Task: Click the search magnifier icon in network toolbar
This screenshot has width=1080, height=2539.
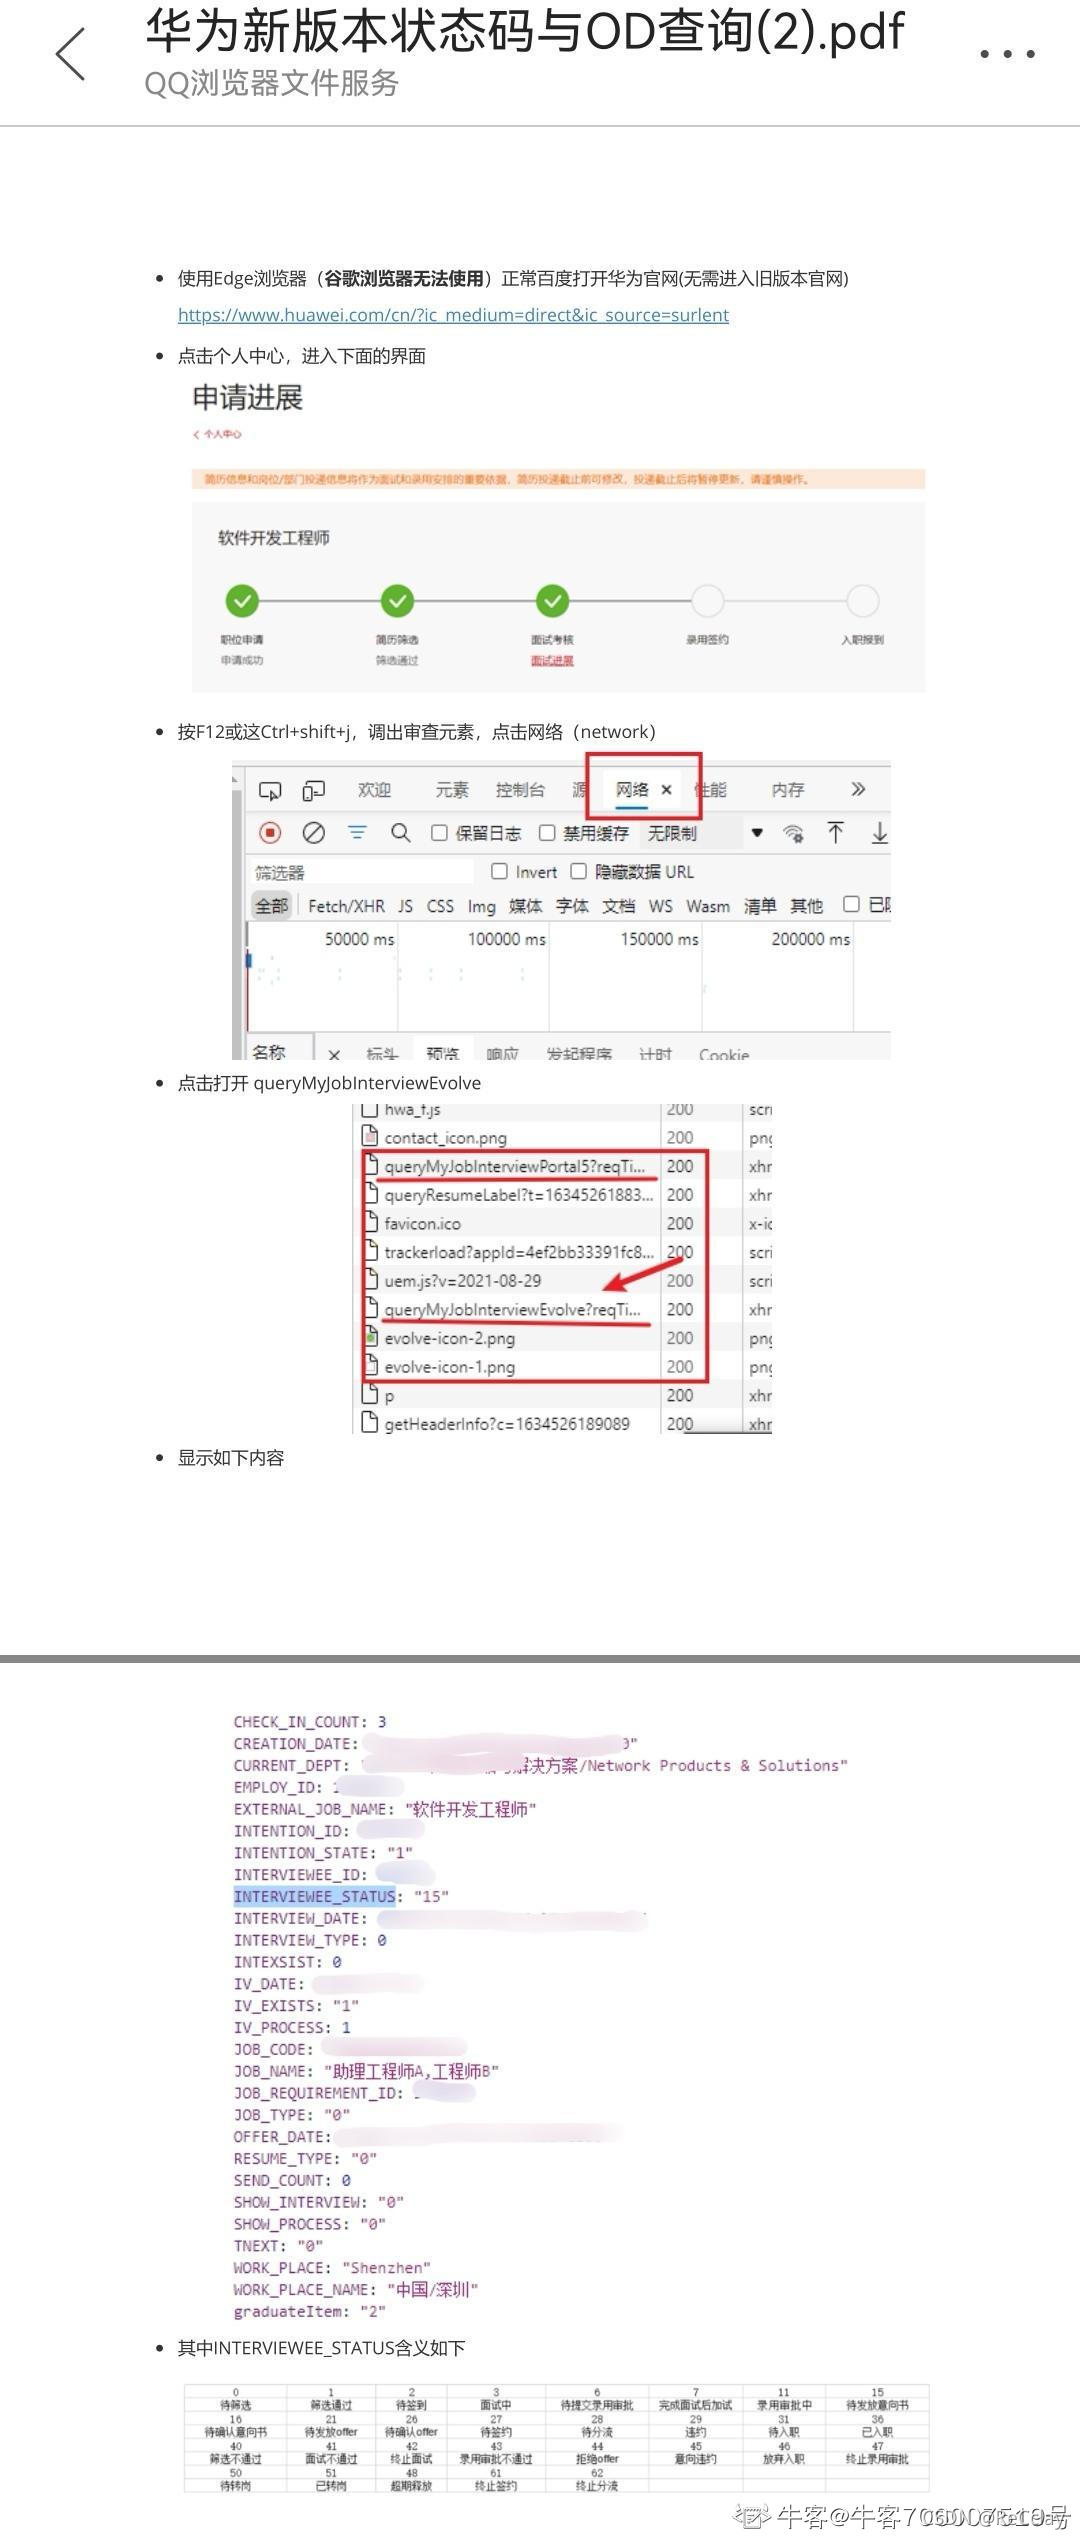Action: (x=401, y=833)
